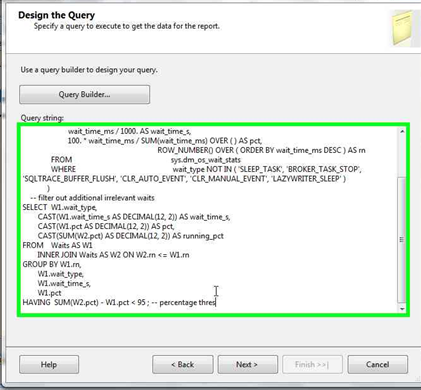This screenshot has width=421, height=390.
Task: Click the '100. * wait_time_ms' line
Action: tap(165, 141)
